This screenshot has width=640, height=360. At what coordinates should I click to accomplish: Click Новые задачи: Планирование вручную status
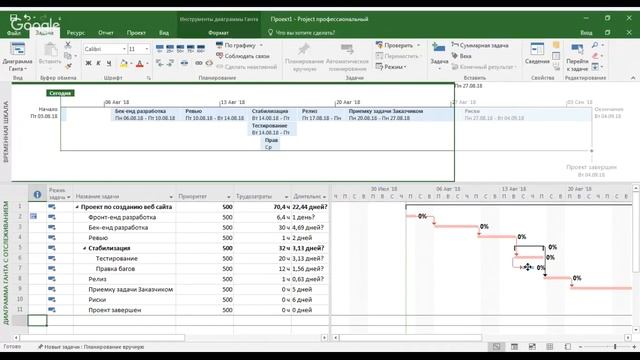91,347
